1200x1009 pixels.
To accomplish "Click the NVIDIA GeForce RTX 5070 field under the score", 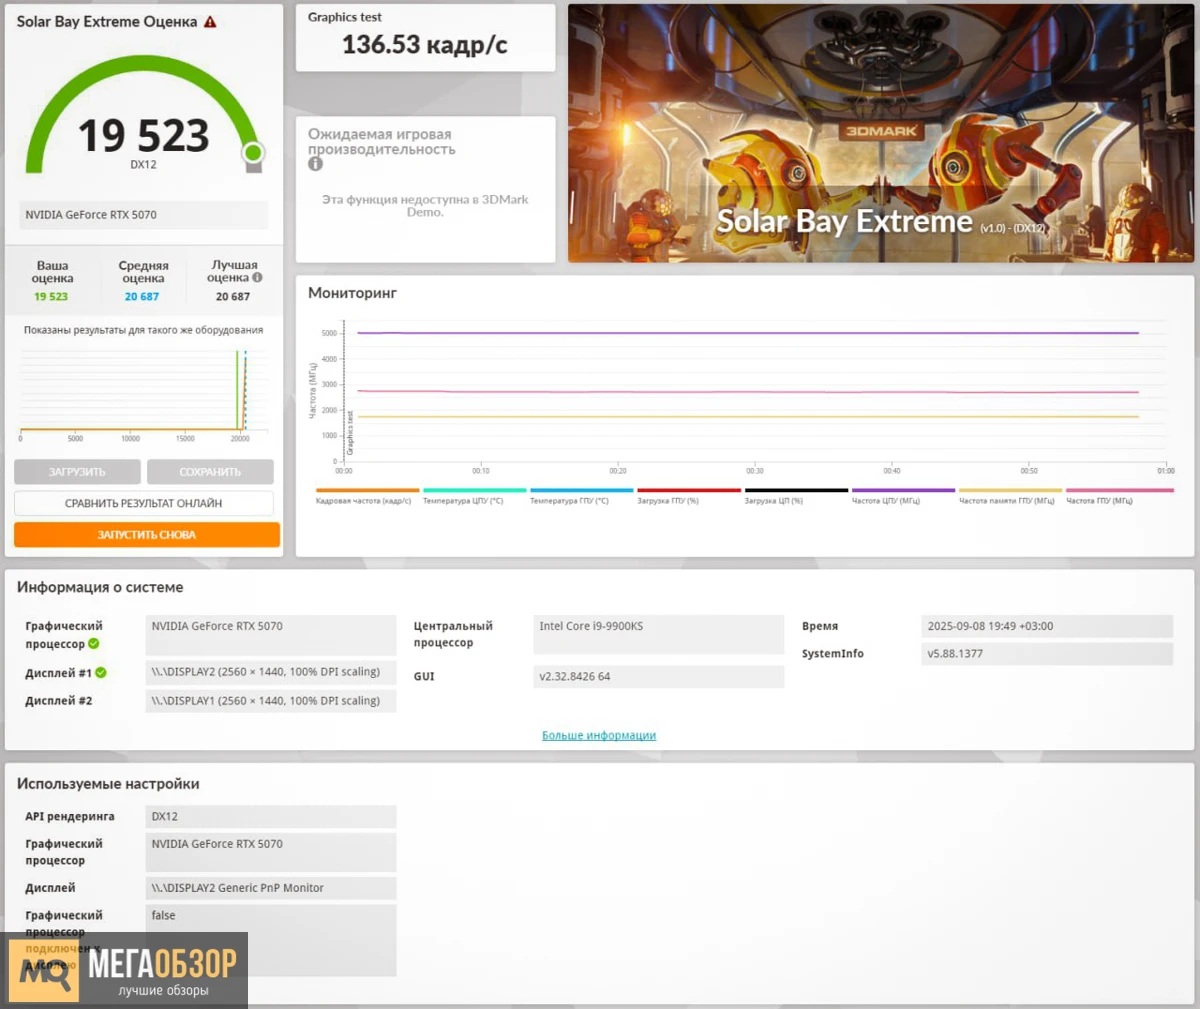I will [x=145, y=215].
